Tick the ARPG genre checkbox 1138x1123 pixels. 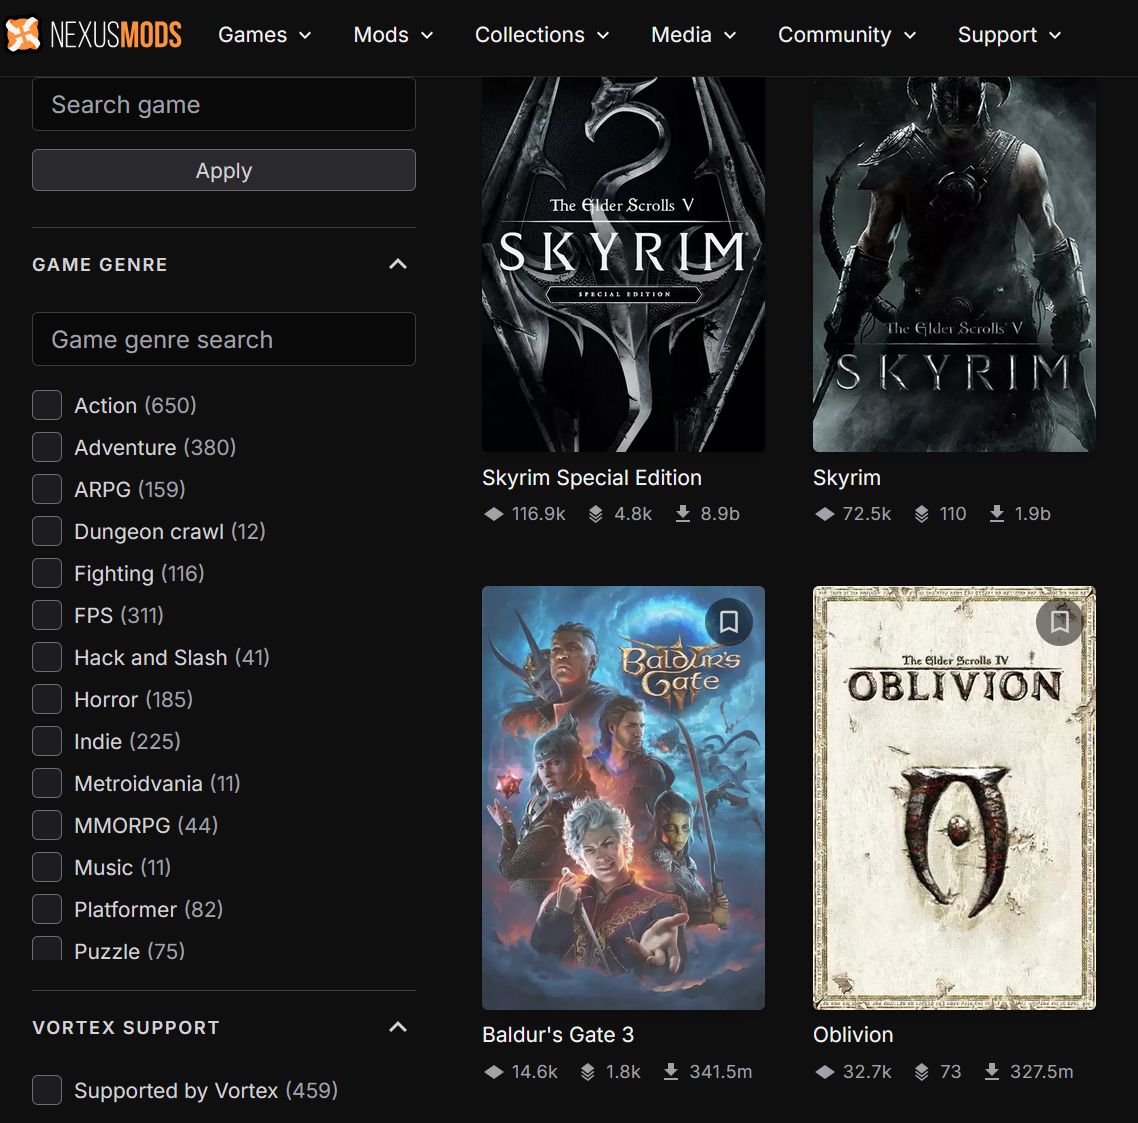coord(47,489)
